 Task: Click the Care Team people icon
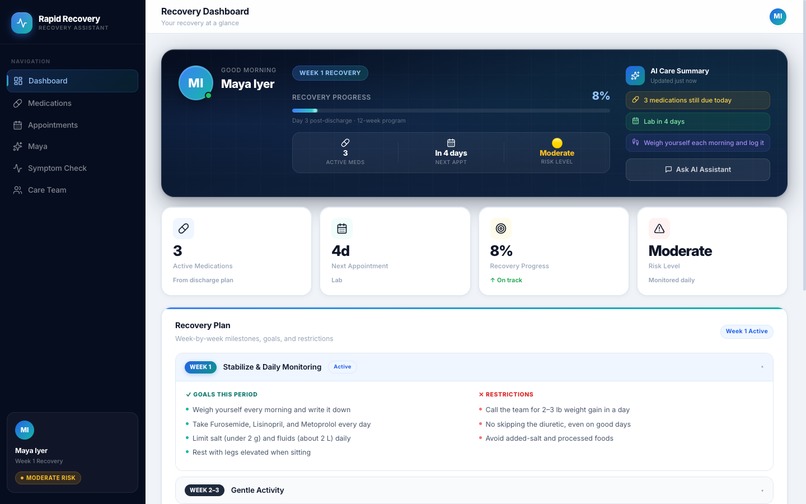(x=17, y=190)
